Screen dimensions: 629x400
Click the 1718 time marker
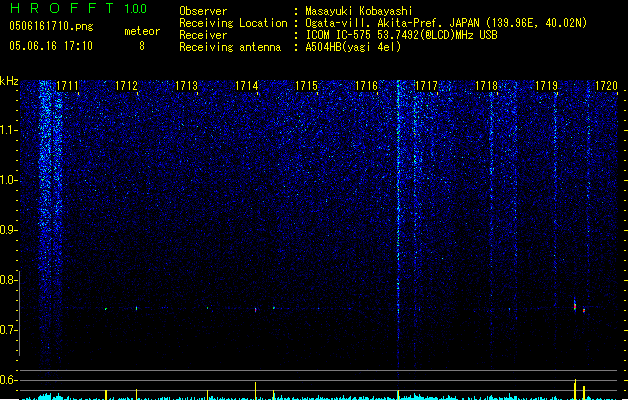pos(487,86)
